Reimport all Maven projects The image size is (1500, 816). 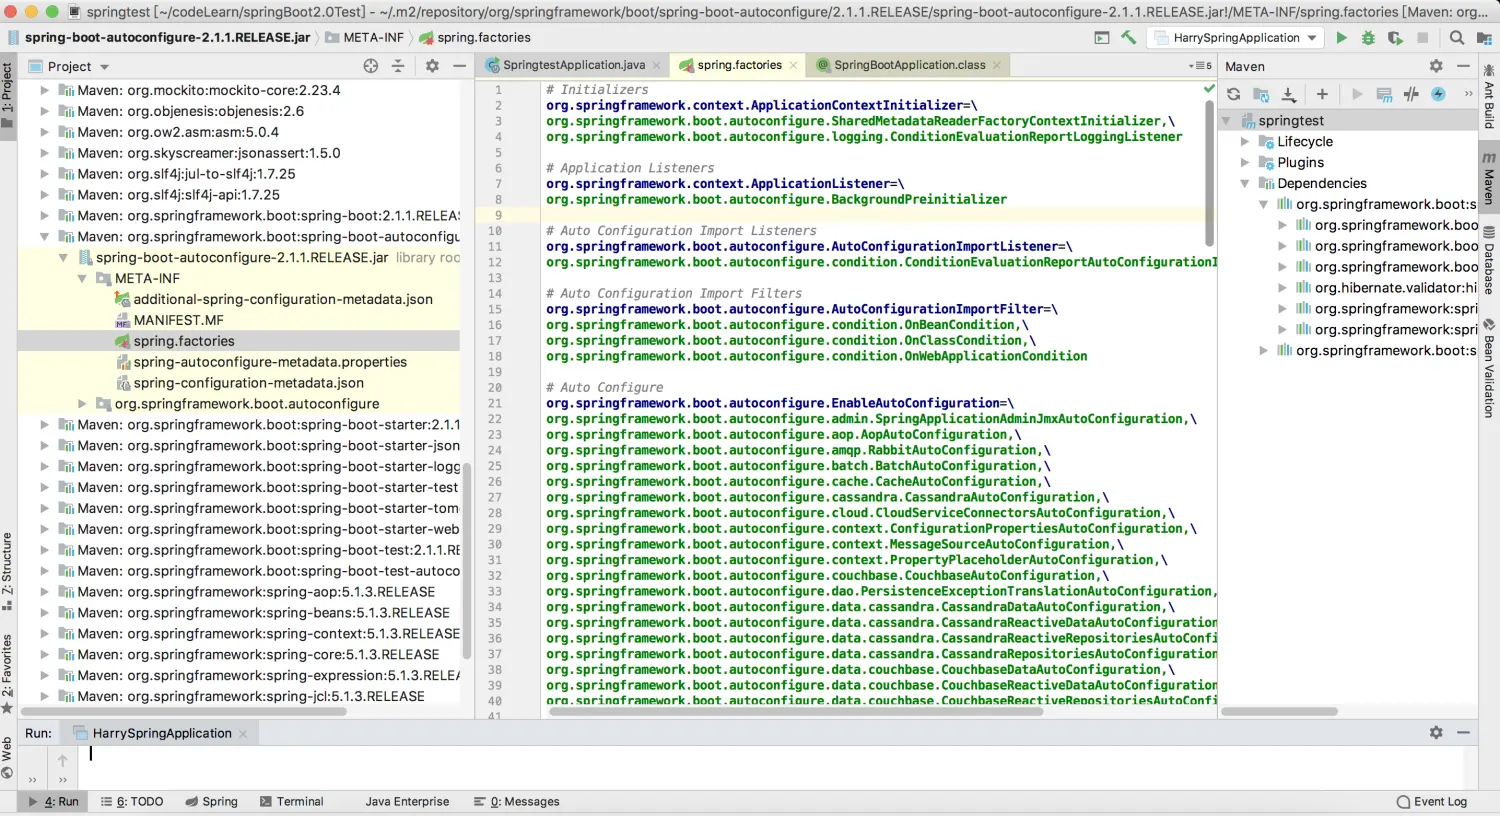tap(1234, 94)
